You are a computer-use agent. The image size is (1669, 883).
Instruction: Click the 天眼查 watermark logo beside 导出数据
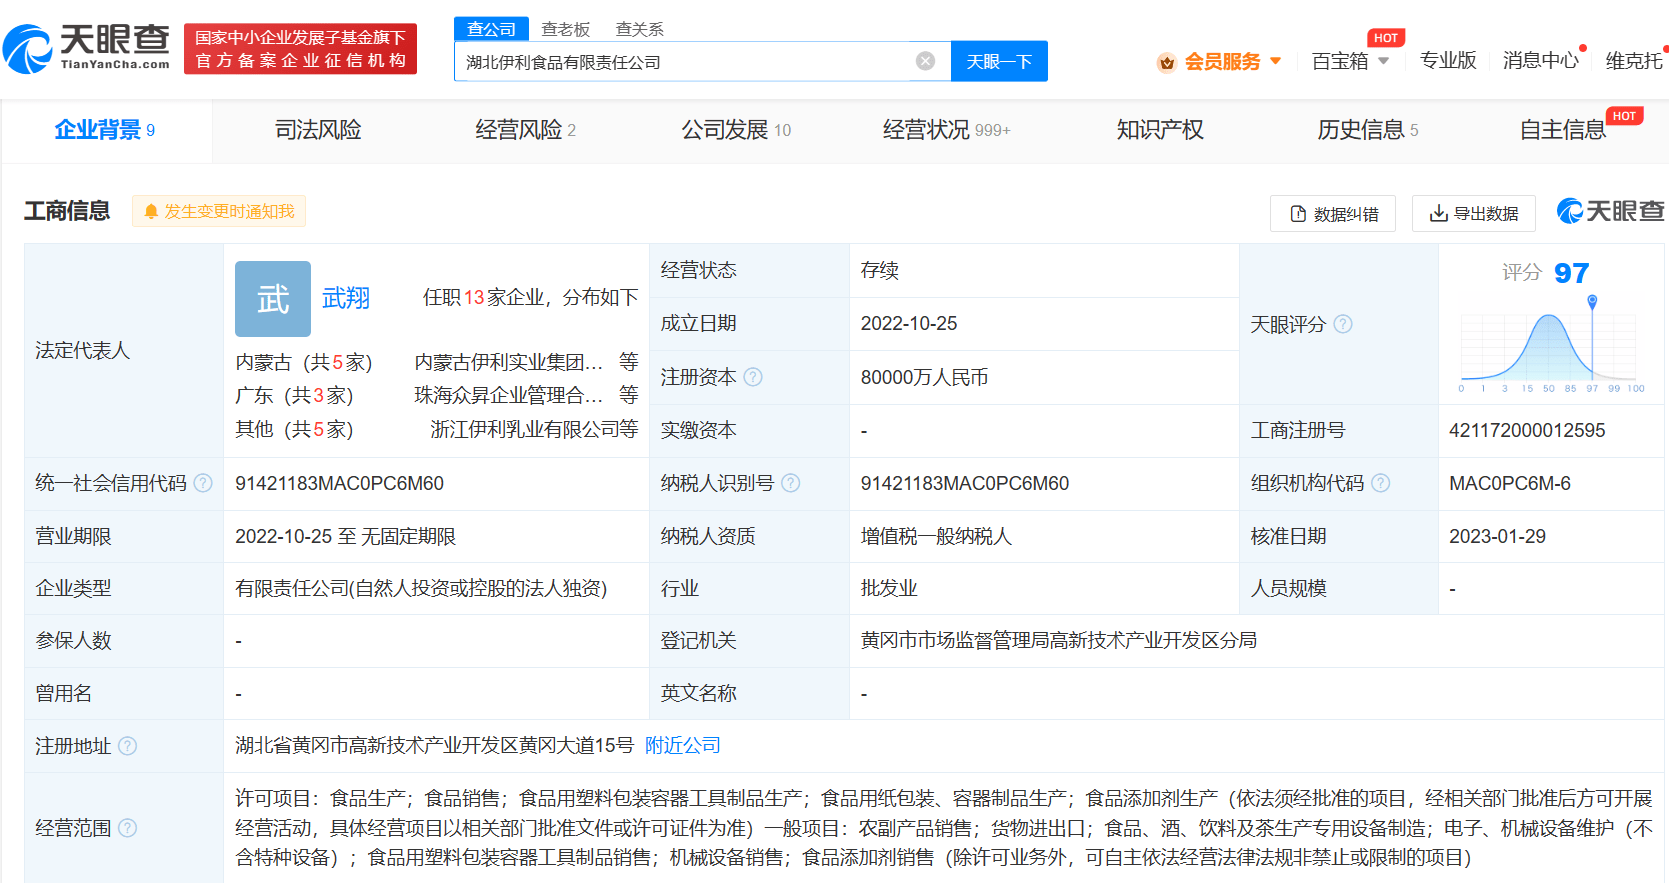[x=1611, y=211]
